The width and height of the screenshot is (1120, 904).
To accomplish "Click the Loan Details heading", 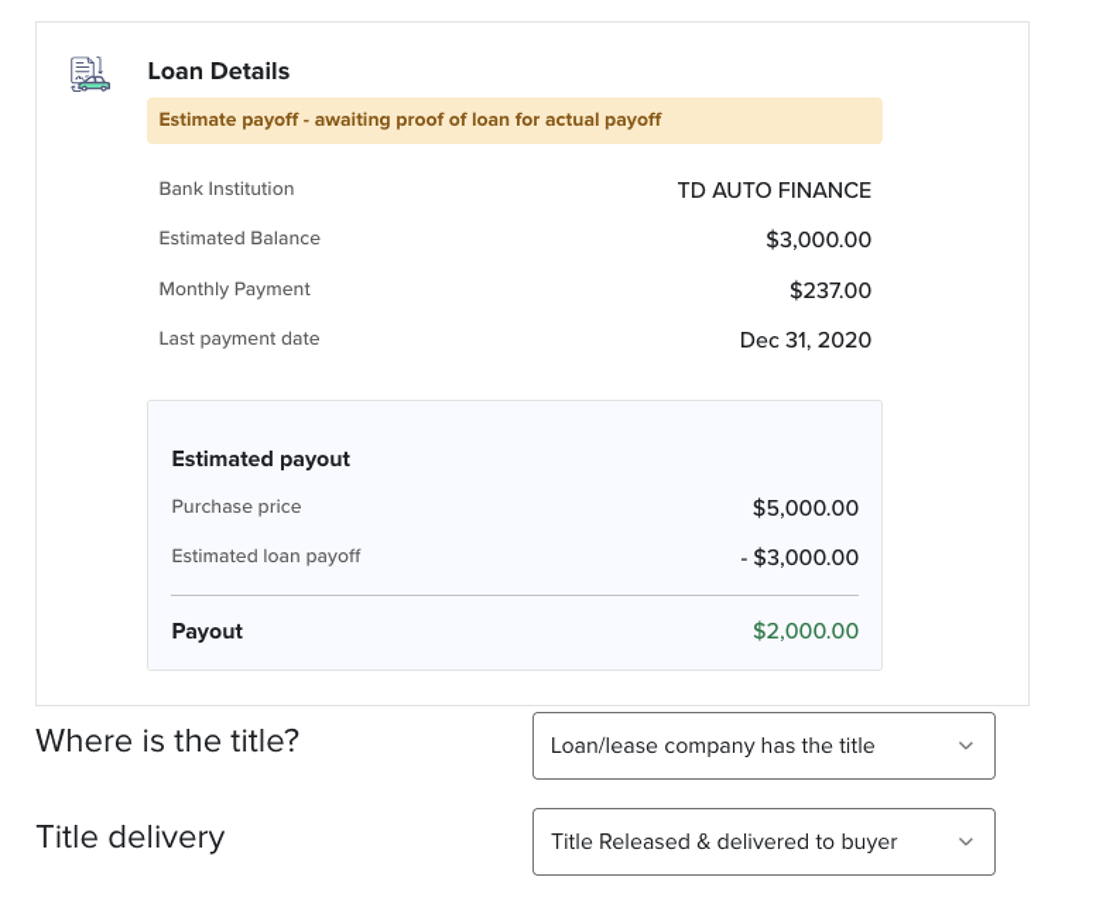I will pyautogui.click(x=218, y=71).
